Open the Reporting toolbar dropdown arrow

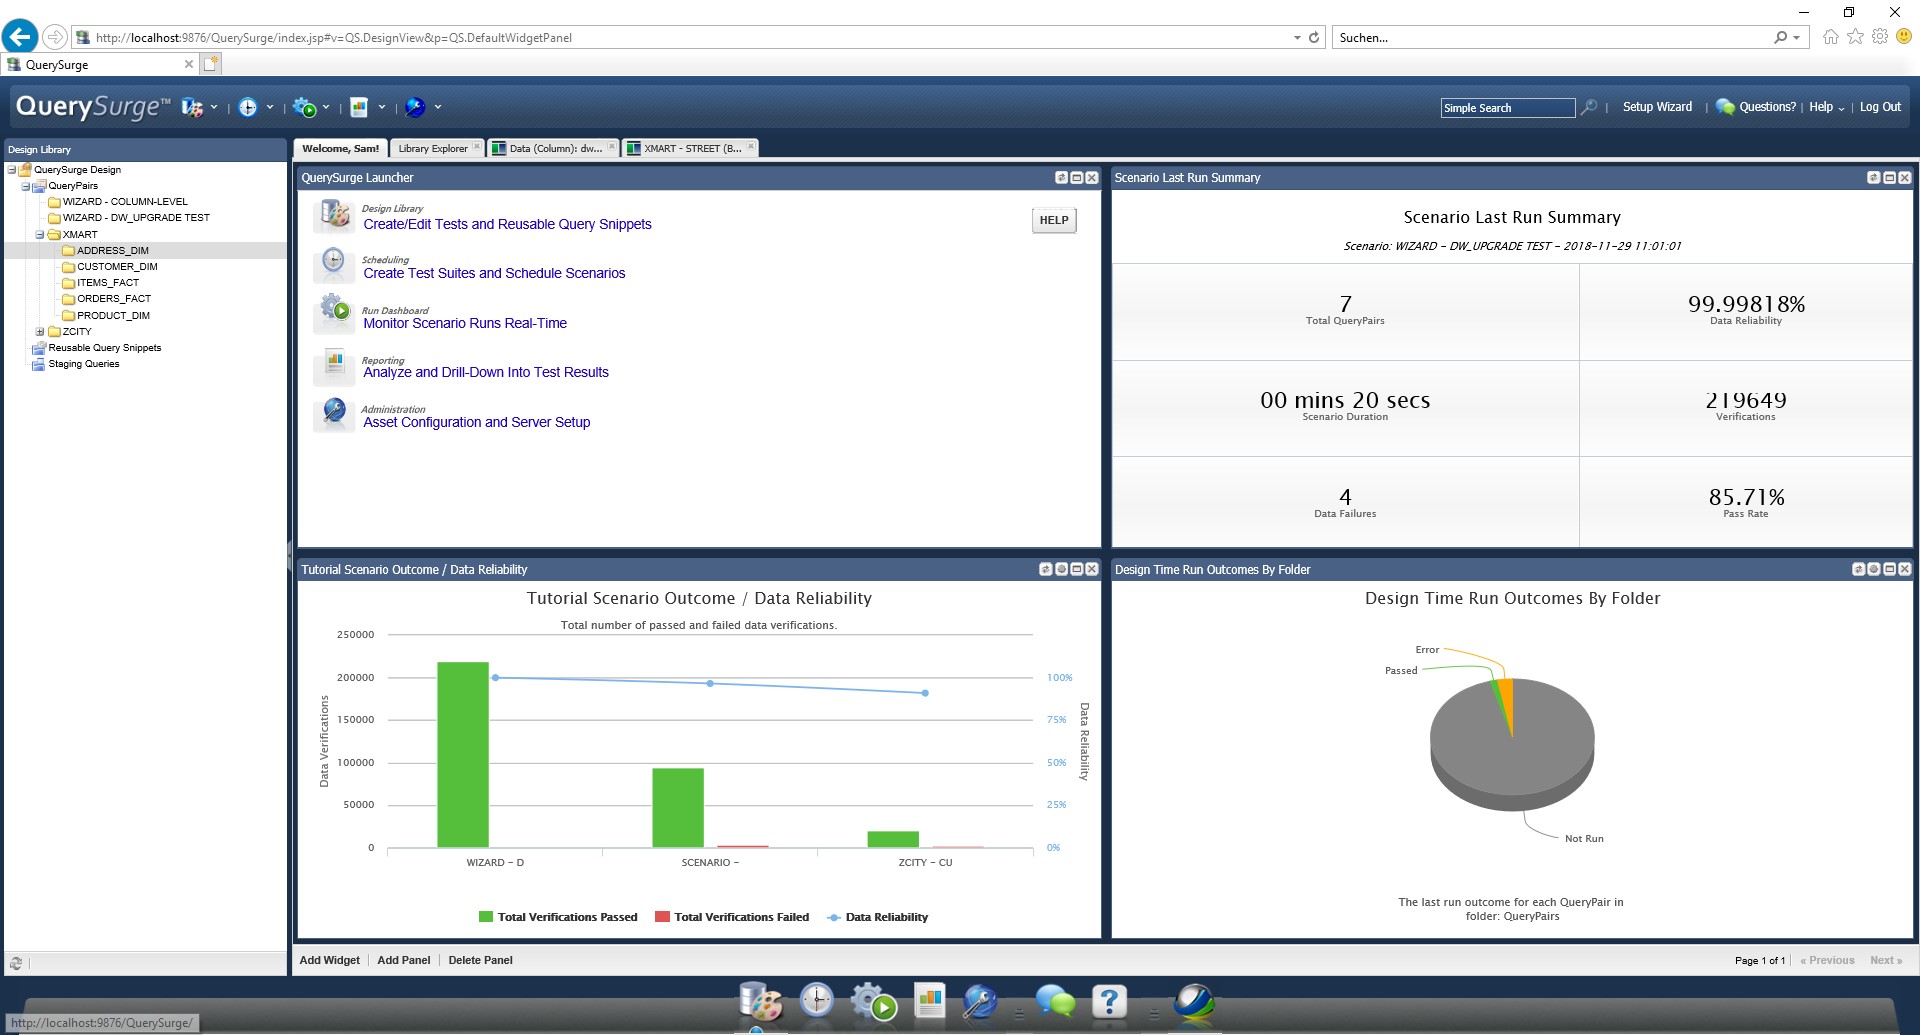click(382, 108)
